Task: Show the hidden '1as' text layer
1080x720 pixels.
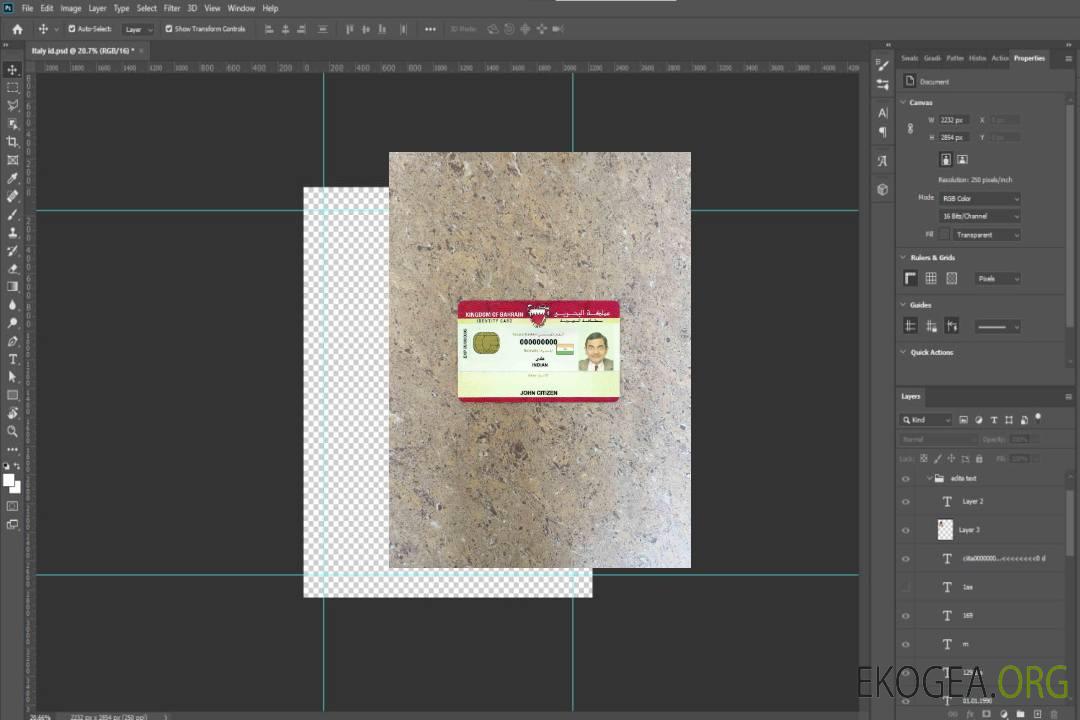Action: [x=906, y=587]
